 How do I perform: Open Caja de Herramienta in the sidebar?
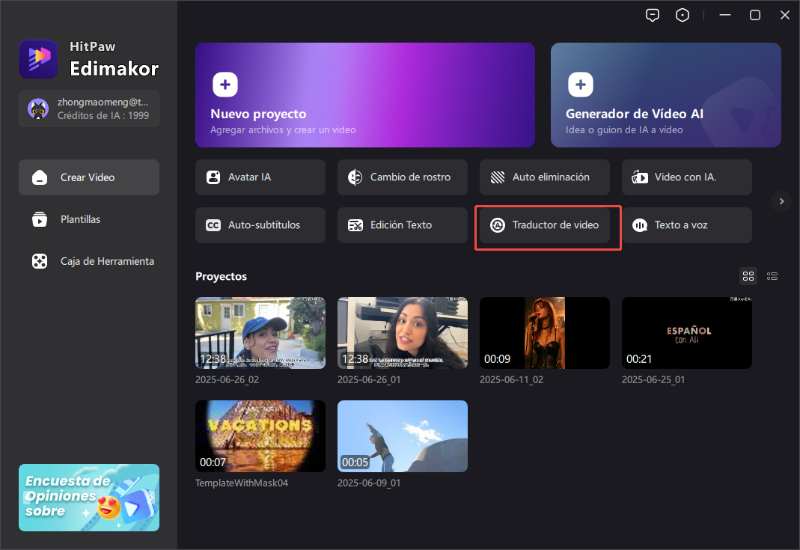pos(89,261)
